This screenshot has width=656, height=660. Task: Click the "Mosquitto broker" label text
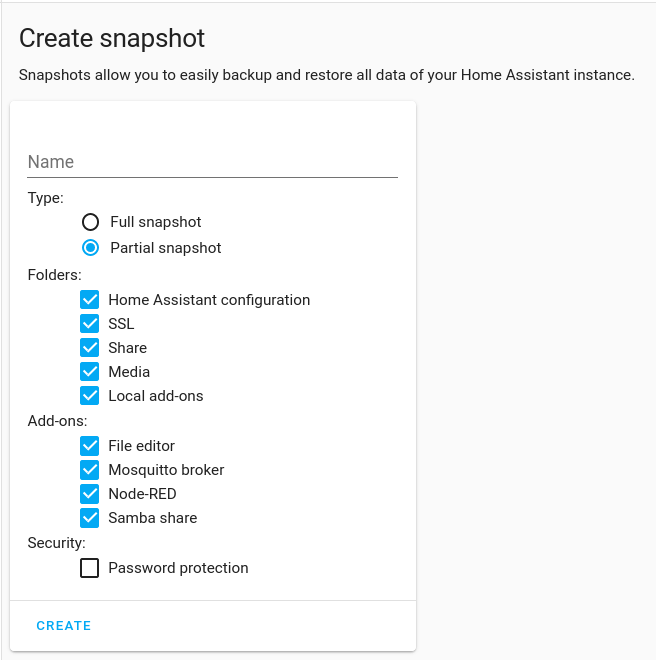coord(166,470)
